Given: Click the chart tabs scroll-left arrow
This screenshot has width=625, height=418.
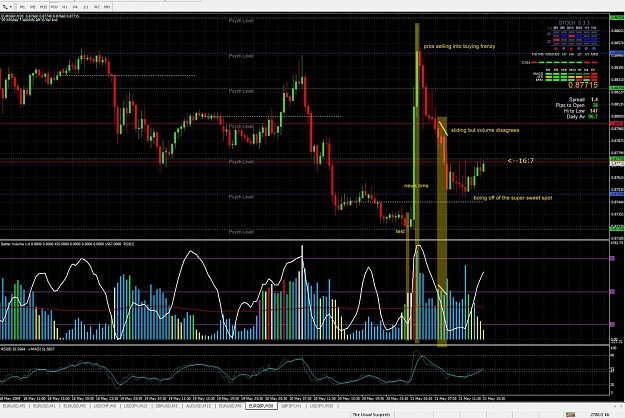Looking at the screenshot, I should pyautogui.click(x=615, y=406).
